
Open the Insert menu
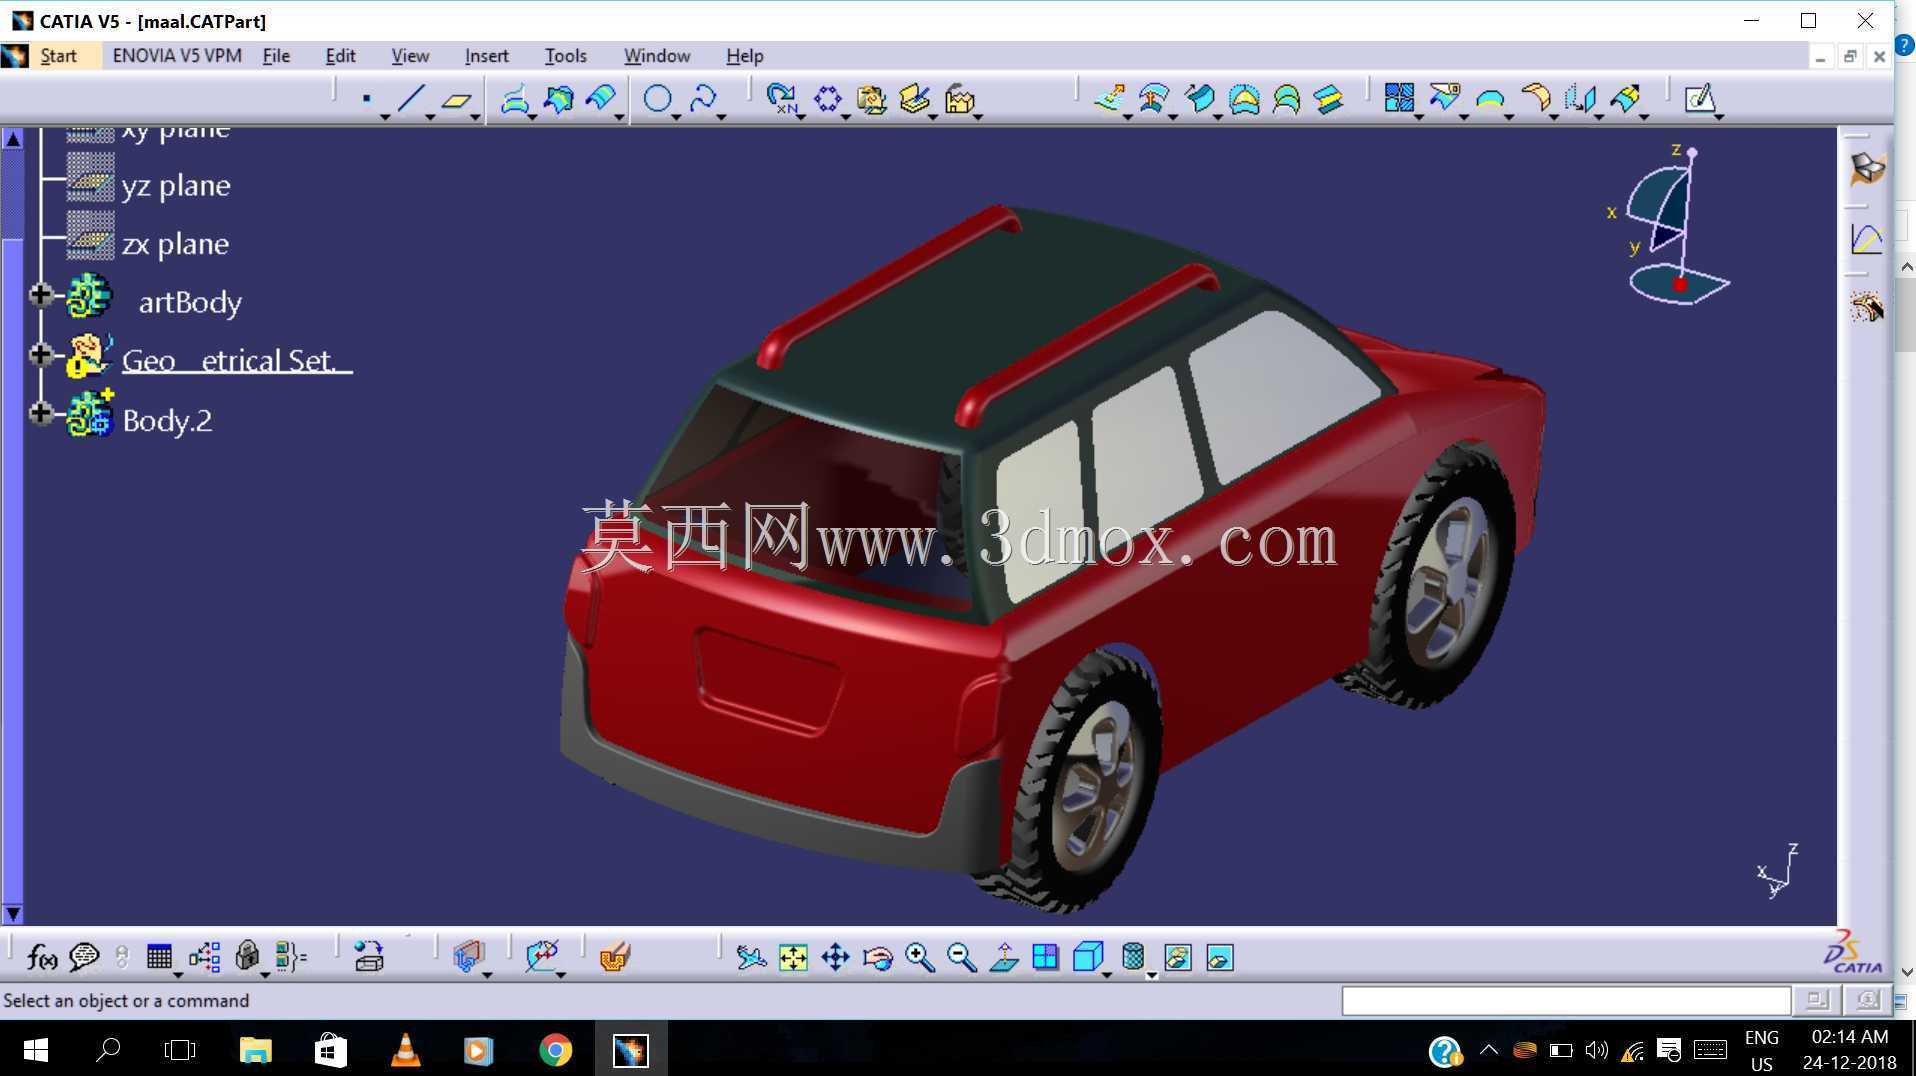487,56
